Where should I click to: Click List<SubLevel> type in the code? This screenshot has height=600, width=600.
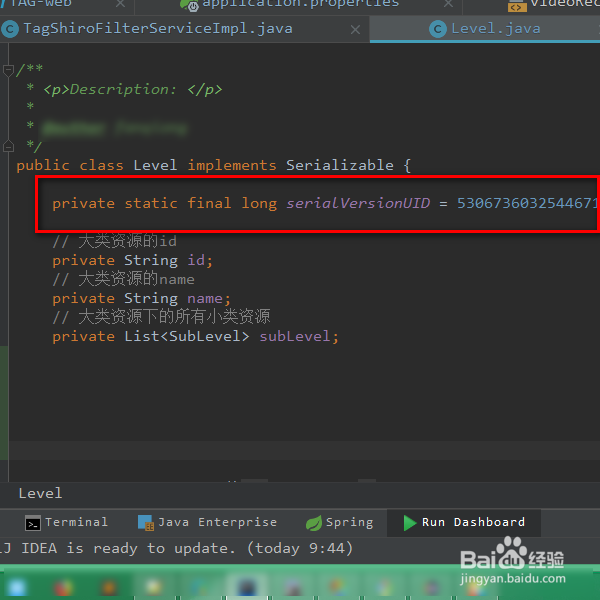187,336
